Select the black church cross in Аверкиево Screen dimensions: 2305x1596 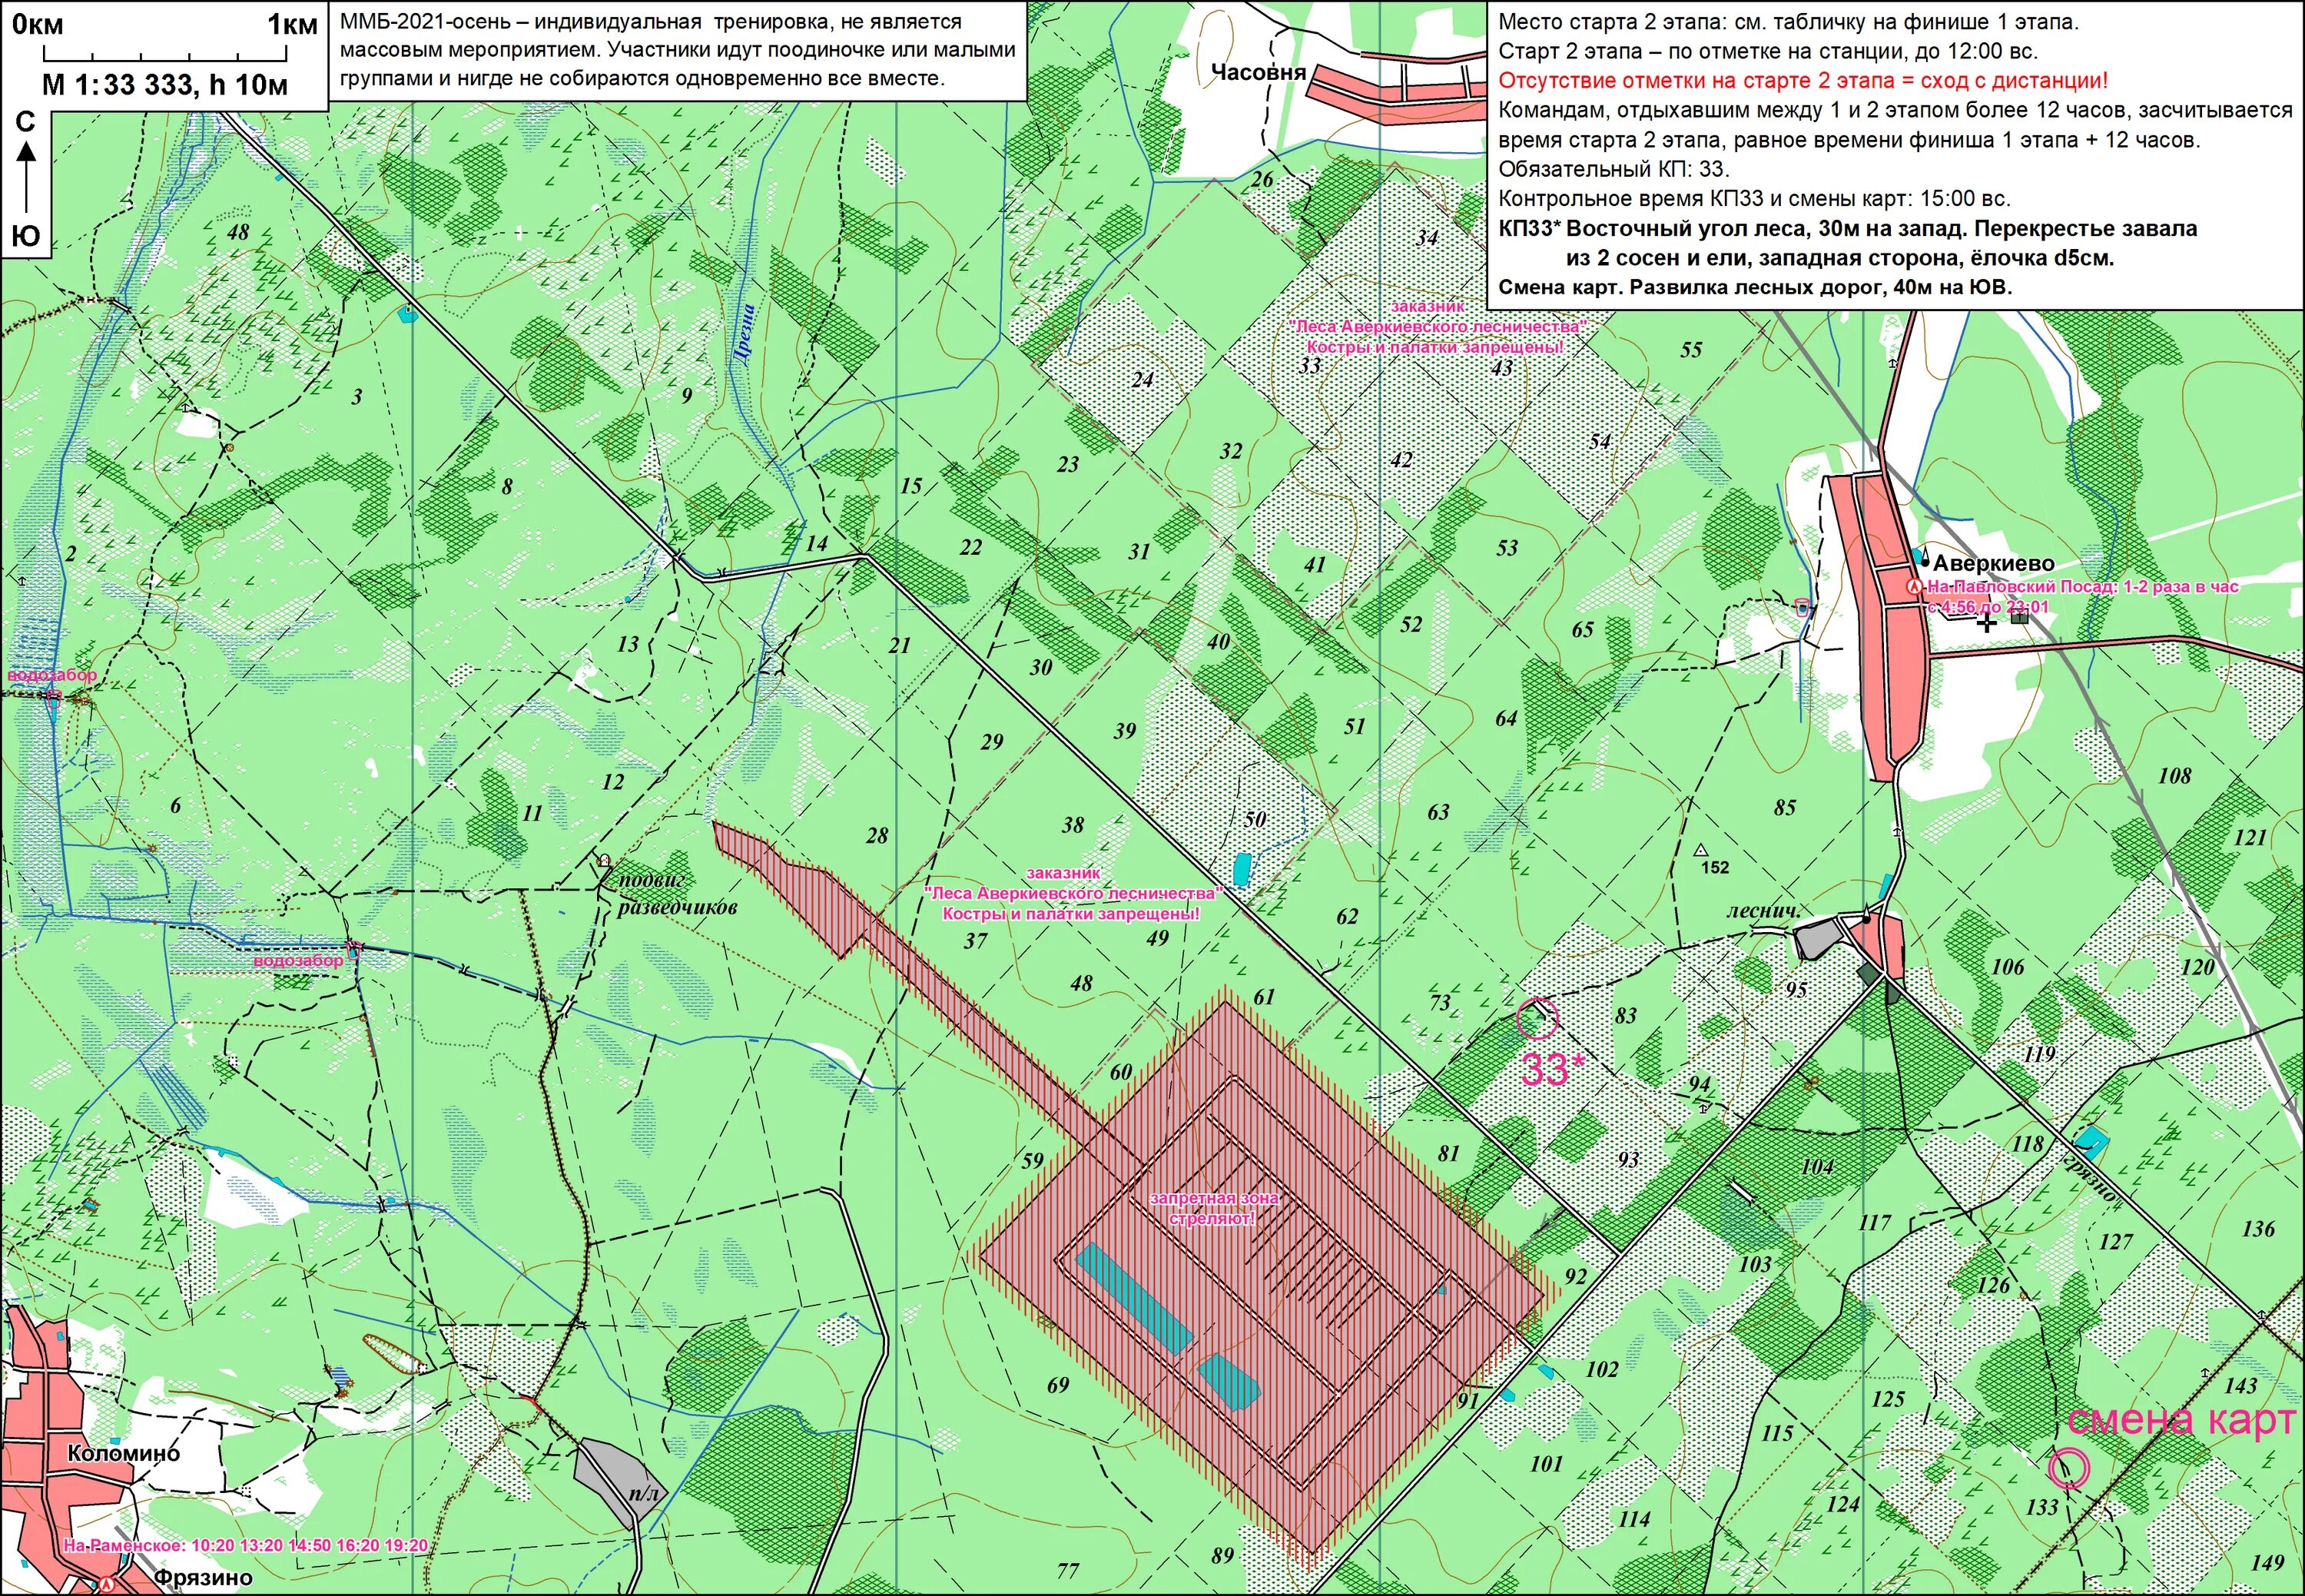coord(1986,622)
